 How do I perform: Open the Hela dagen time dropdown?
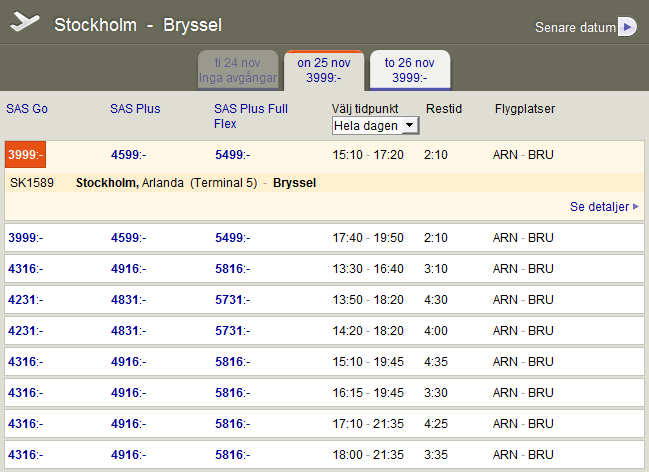pos(376,126)
